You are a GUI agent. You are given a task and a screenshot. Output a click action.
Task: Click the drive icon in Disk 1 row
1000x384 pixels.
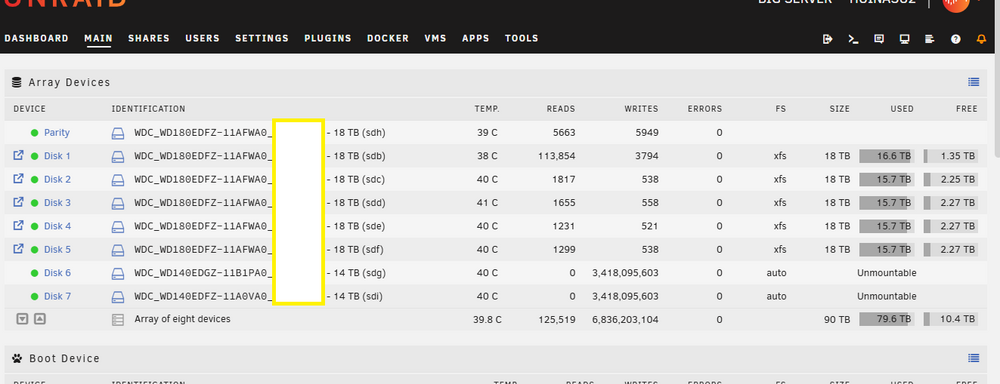117,156
